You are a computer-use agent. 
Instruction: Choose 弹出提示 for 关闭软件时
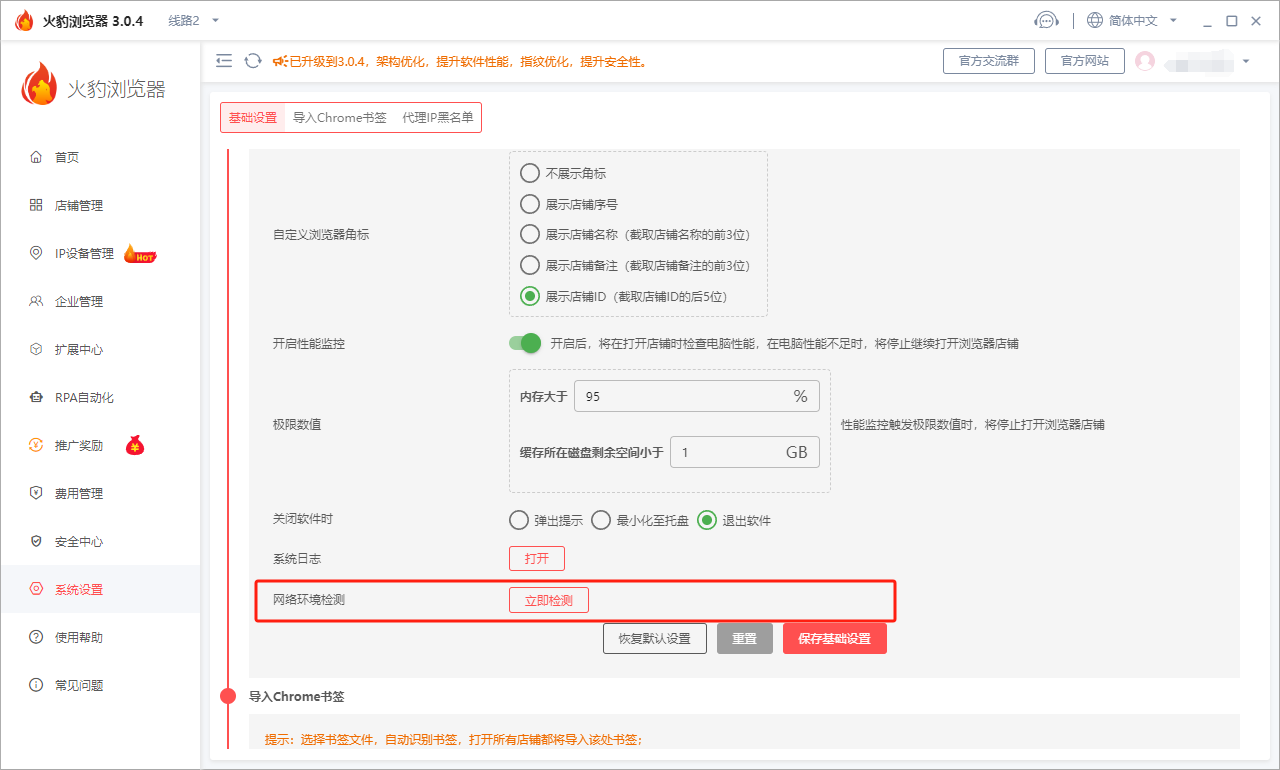click(519, 520)
